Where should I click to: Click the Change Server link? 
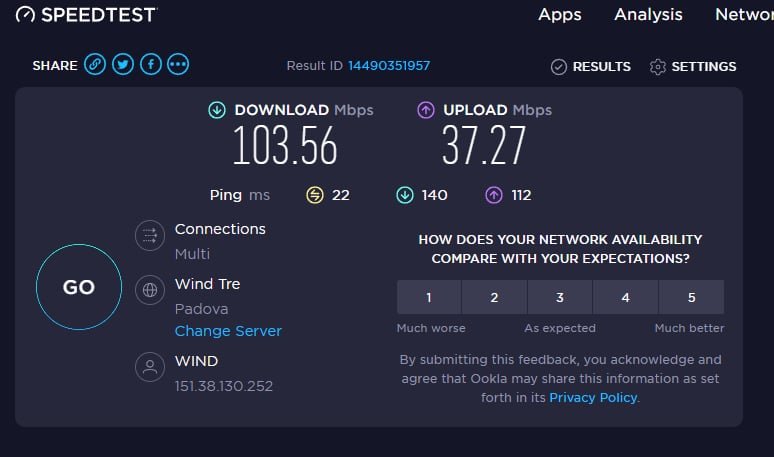228,331
